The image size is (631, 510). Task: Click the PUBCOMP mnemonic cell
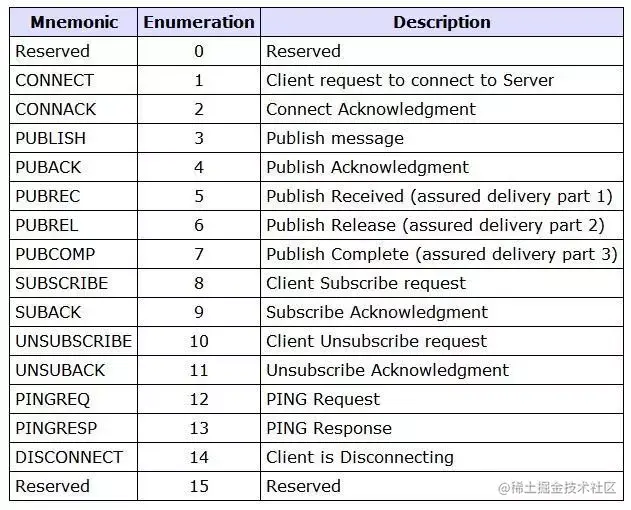coord(54,254)
